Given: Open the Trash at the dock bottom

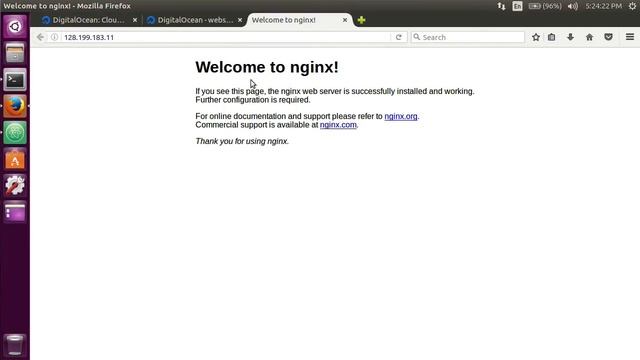Looking at the screenshot, I should pyautogui.click(x=15, y=345).
